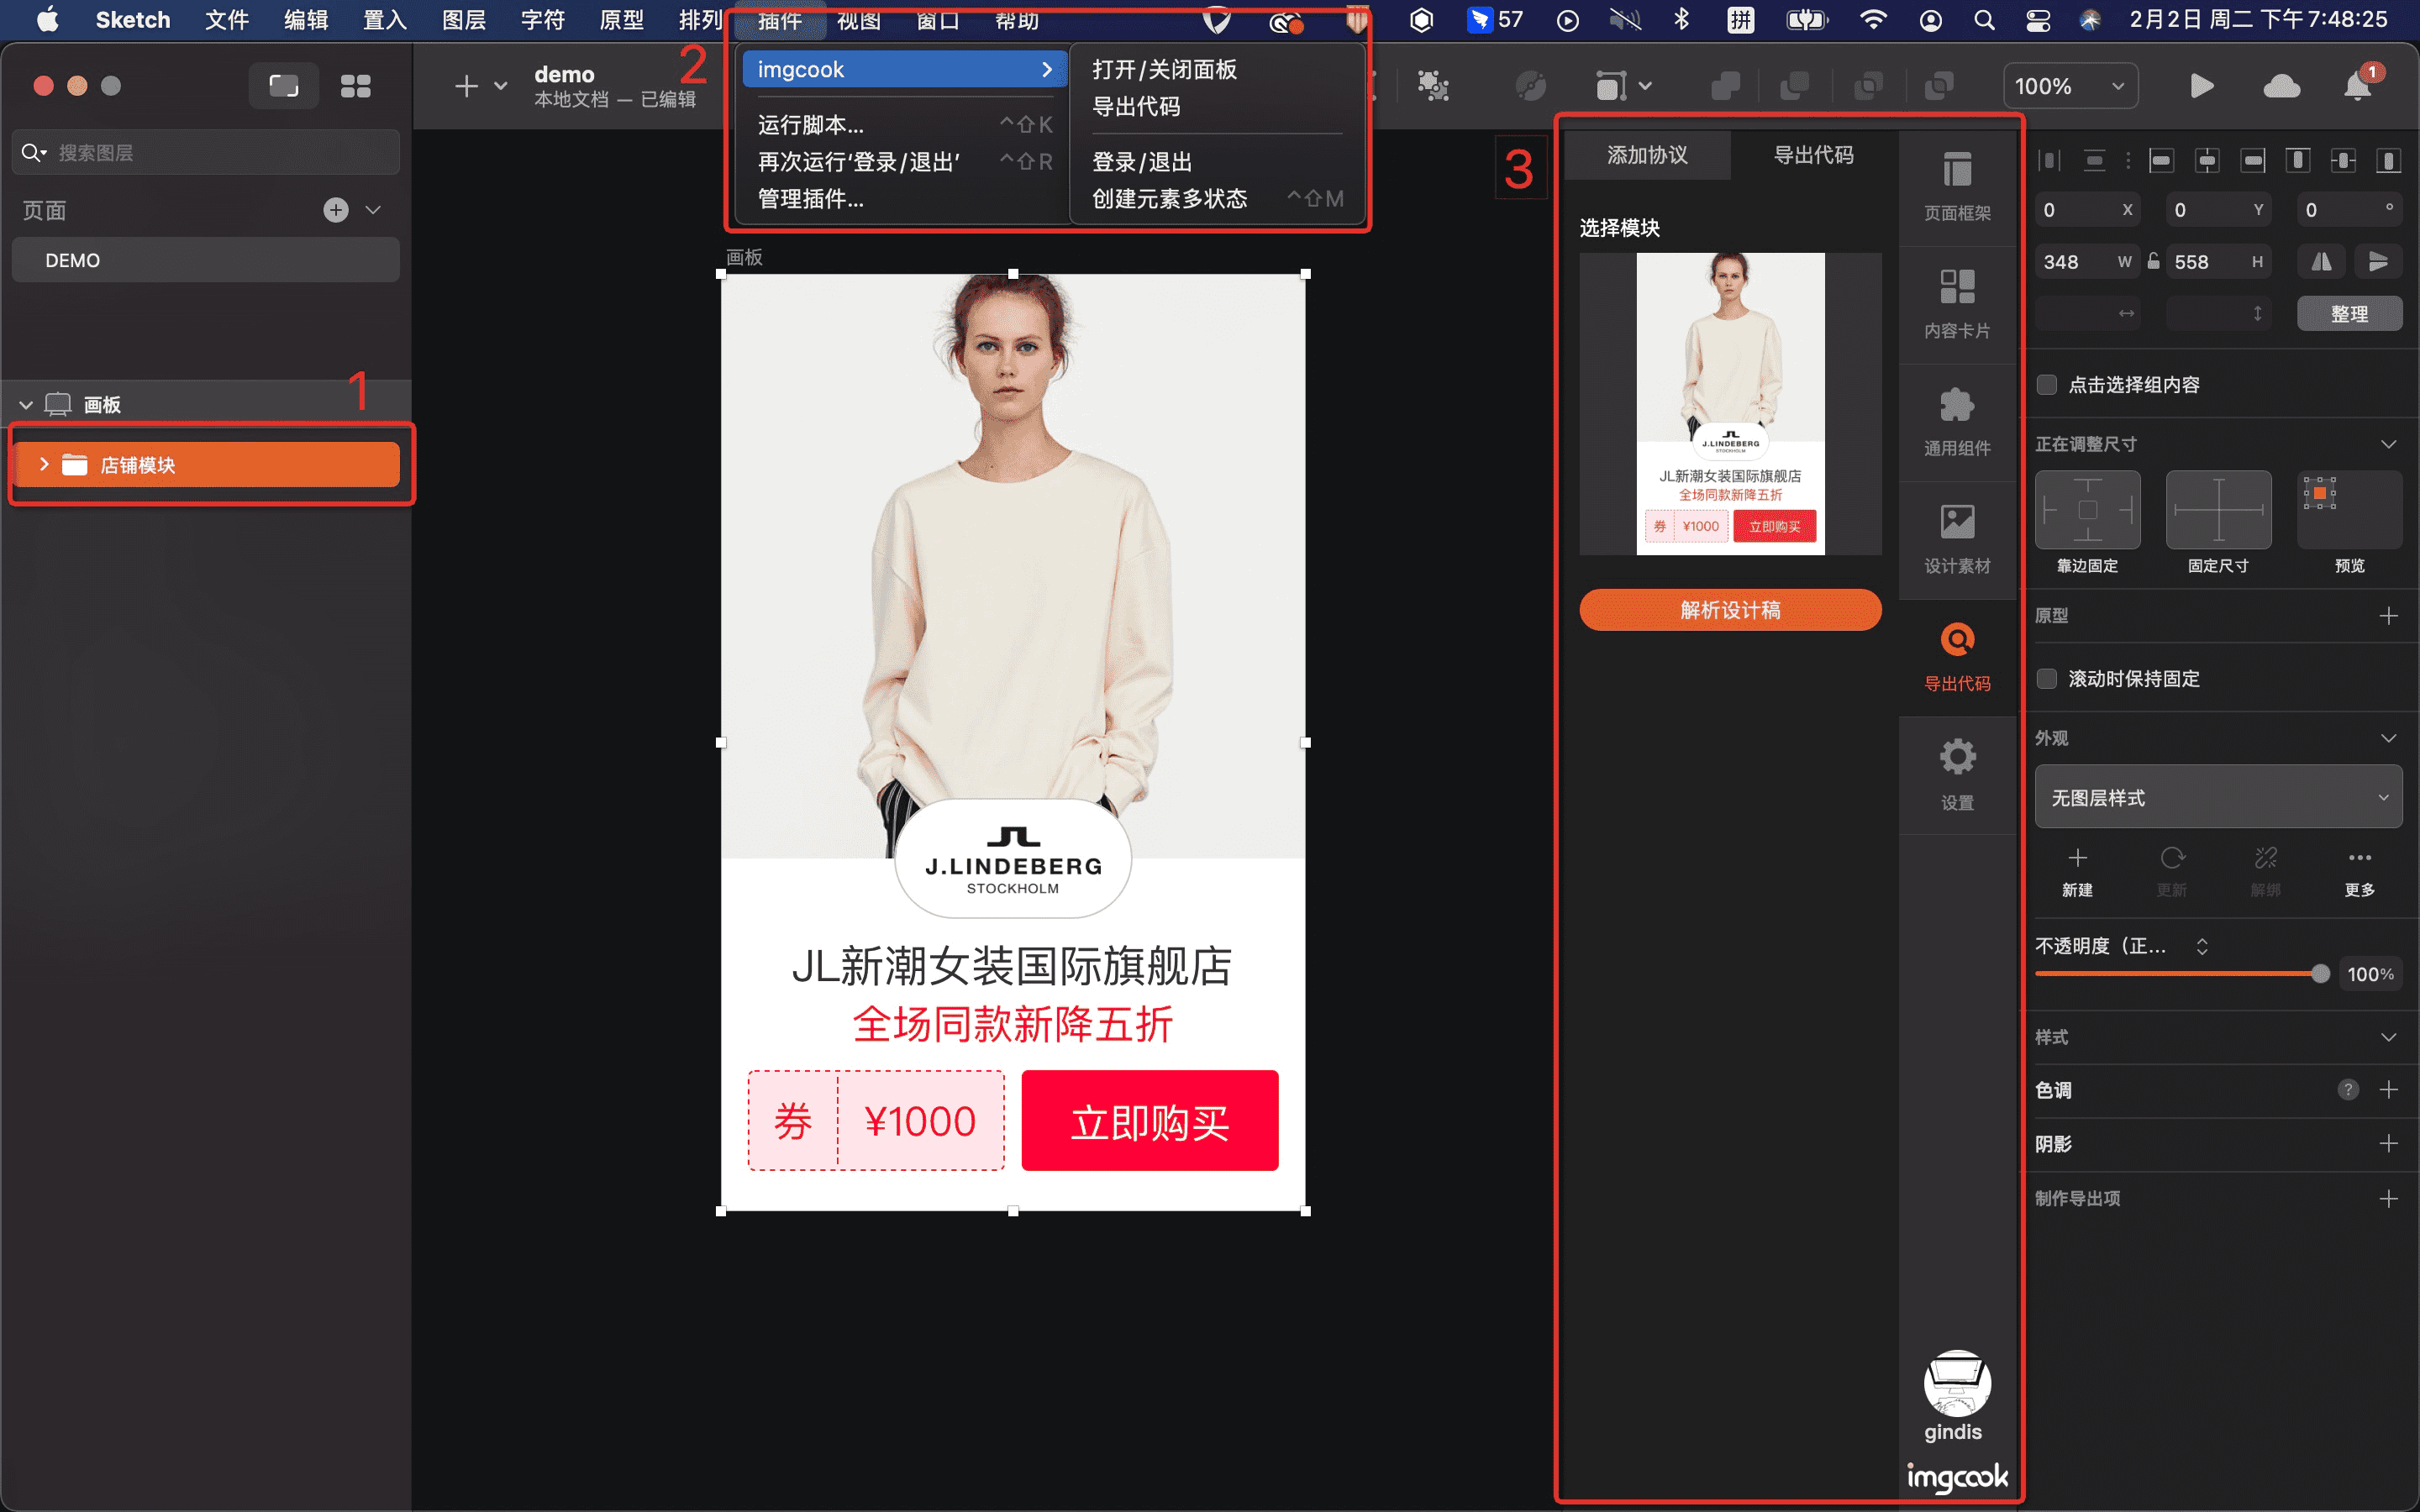Select 靠边固定 resizing option
2420x1512 pixels.
2088,510
